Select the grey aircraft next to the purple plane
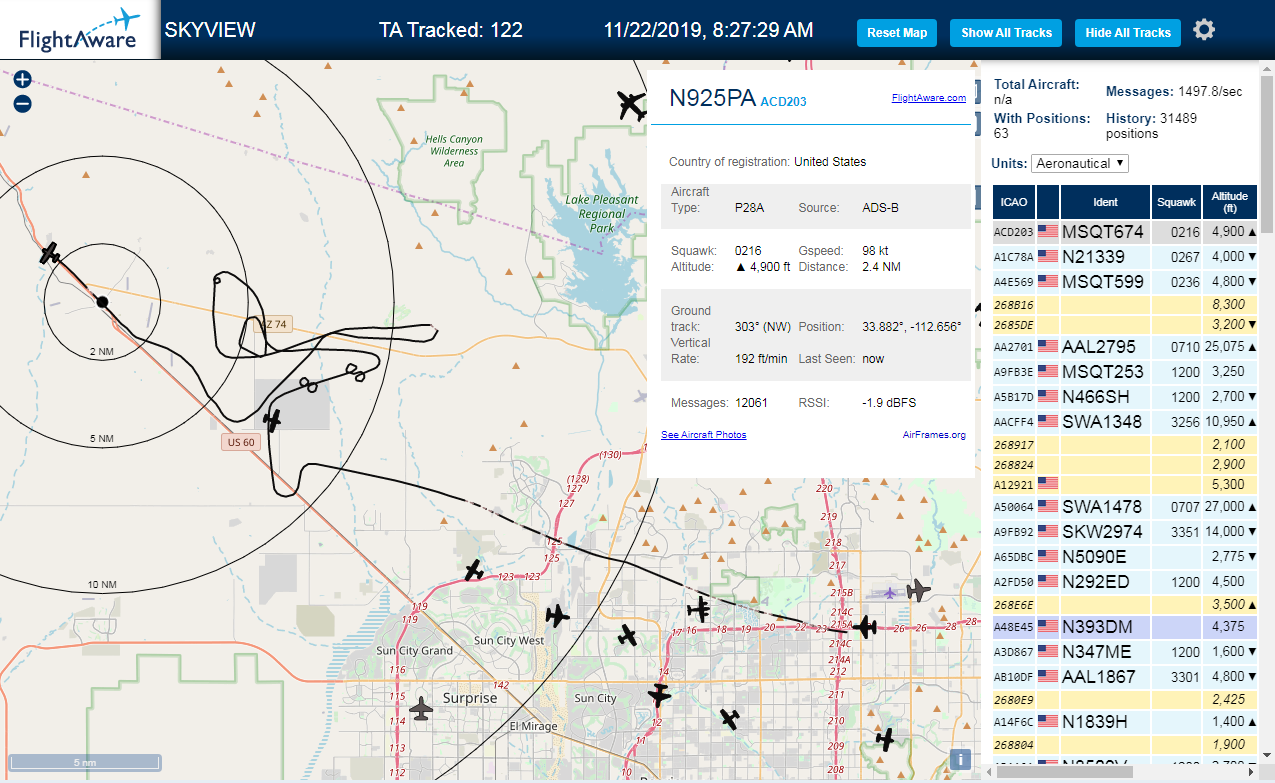The image size is (1275, 783). 918,590
